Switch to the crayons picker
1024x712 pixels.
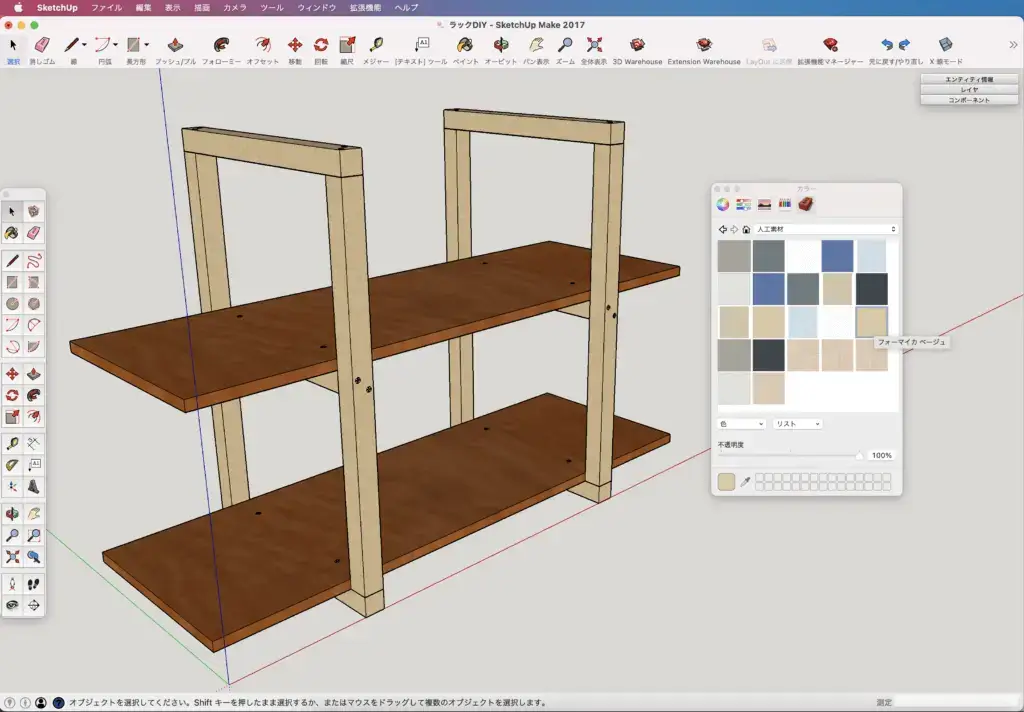point(785,204)
